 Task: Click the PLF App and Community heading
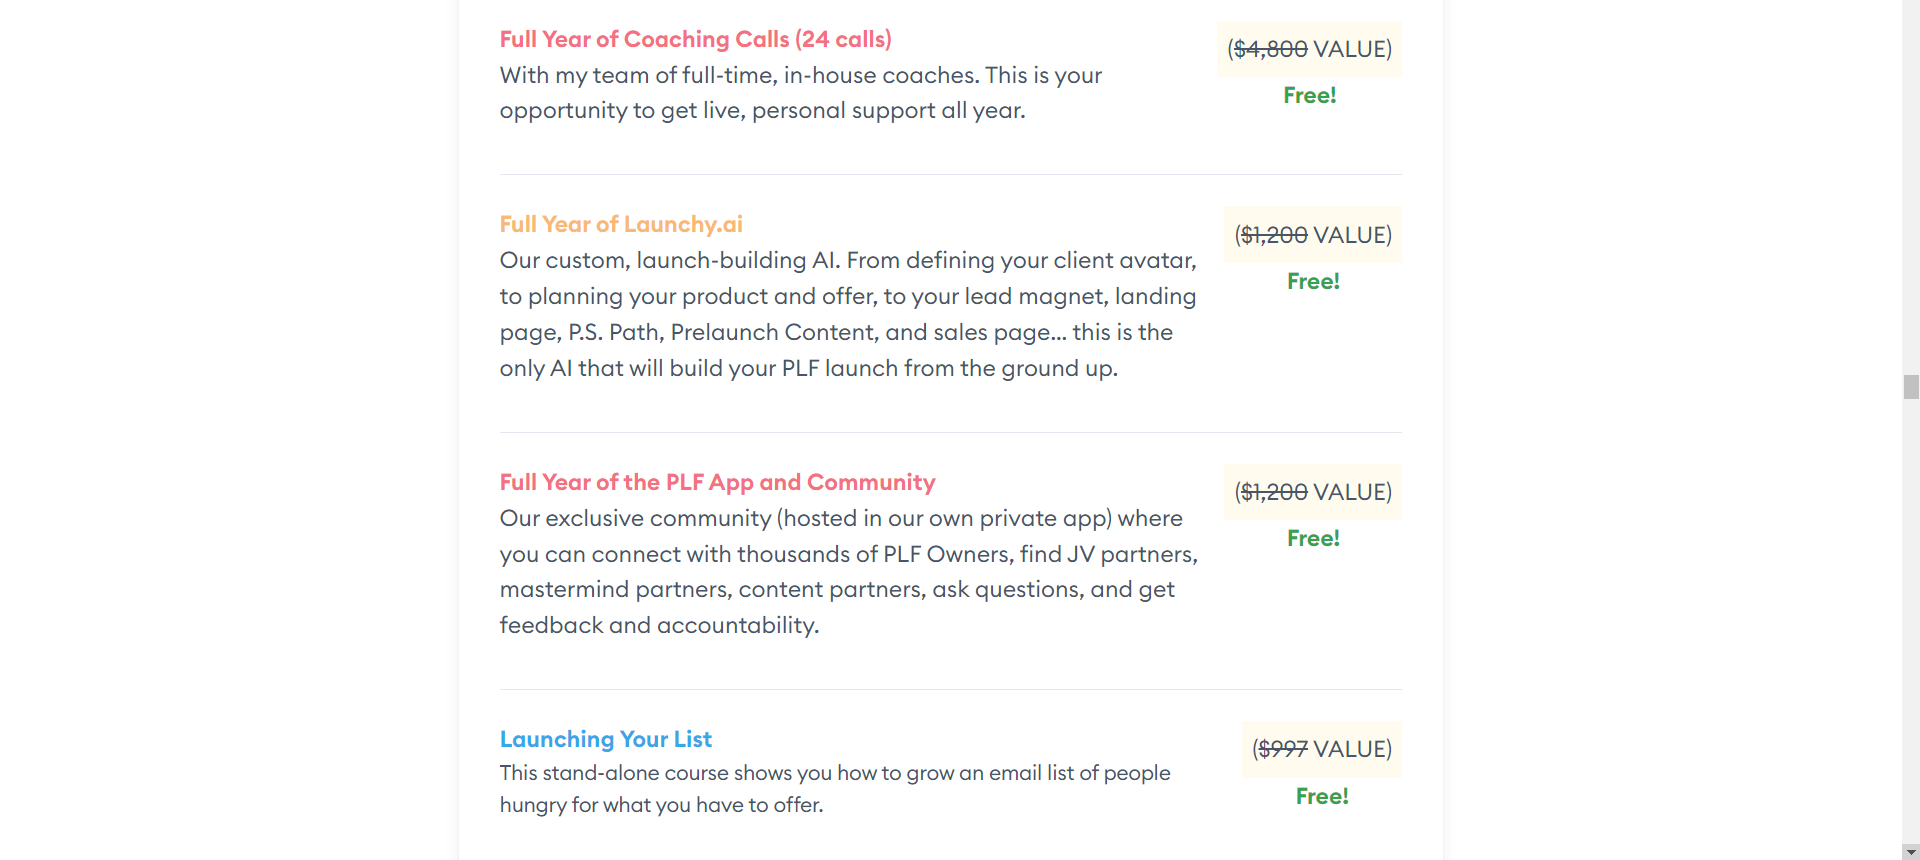[717, 482]
